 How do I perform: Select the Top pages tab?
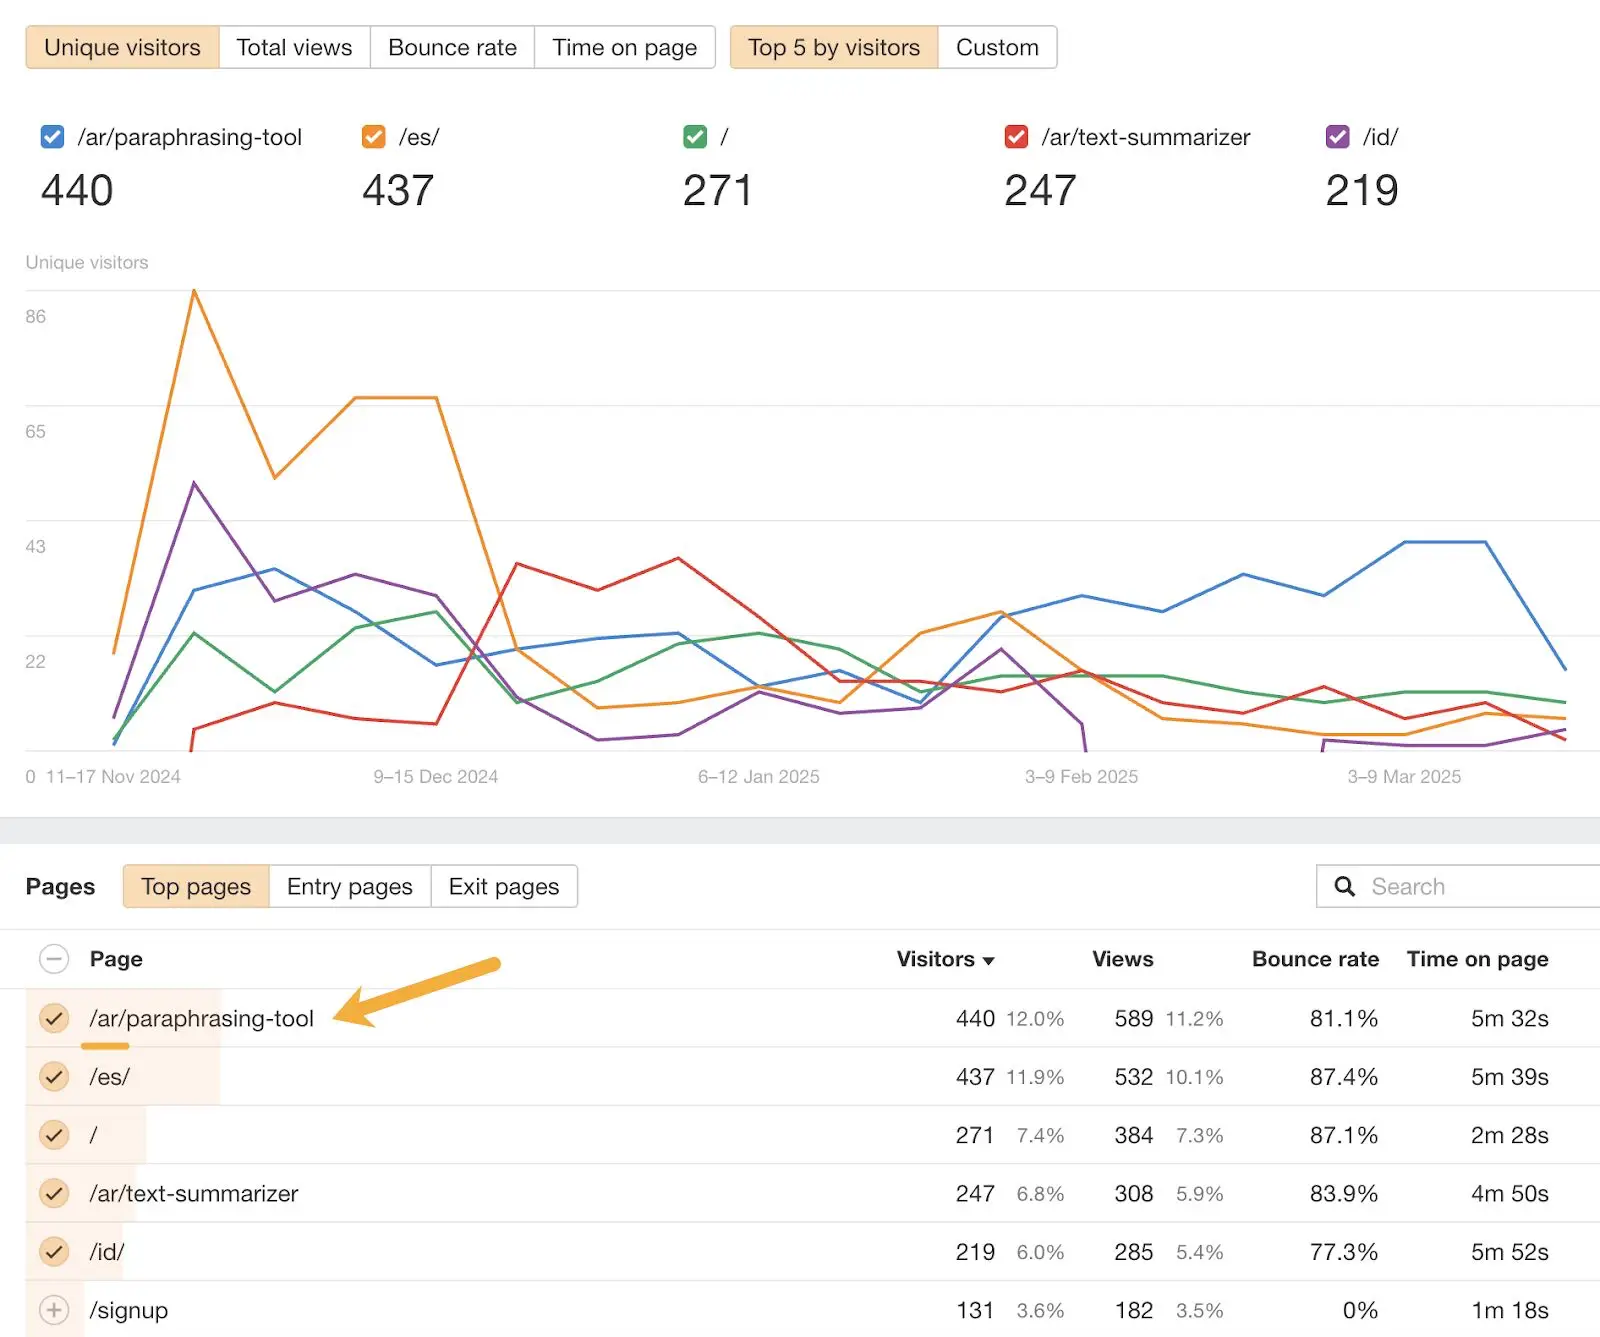(x=196, y=886)
